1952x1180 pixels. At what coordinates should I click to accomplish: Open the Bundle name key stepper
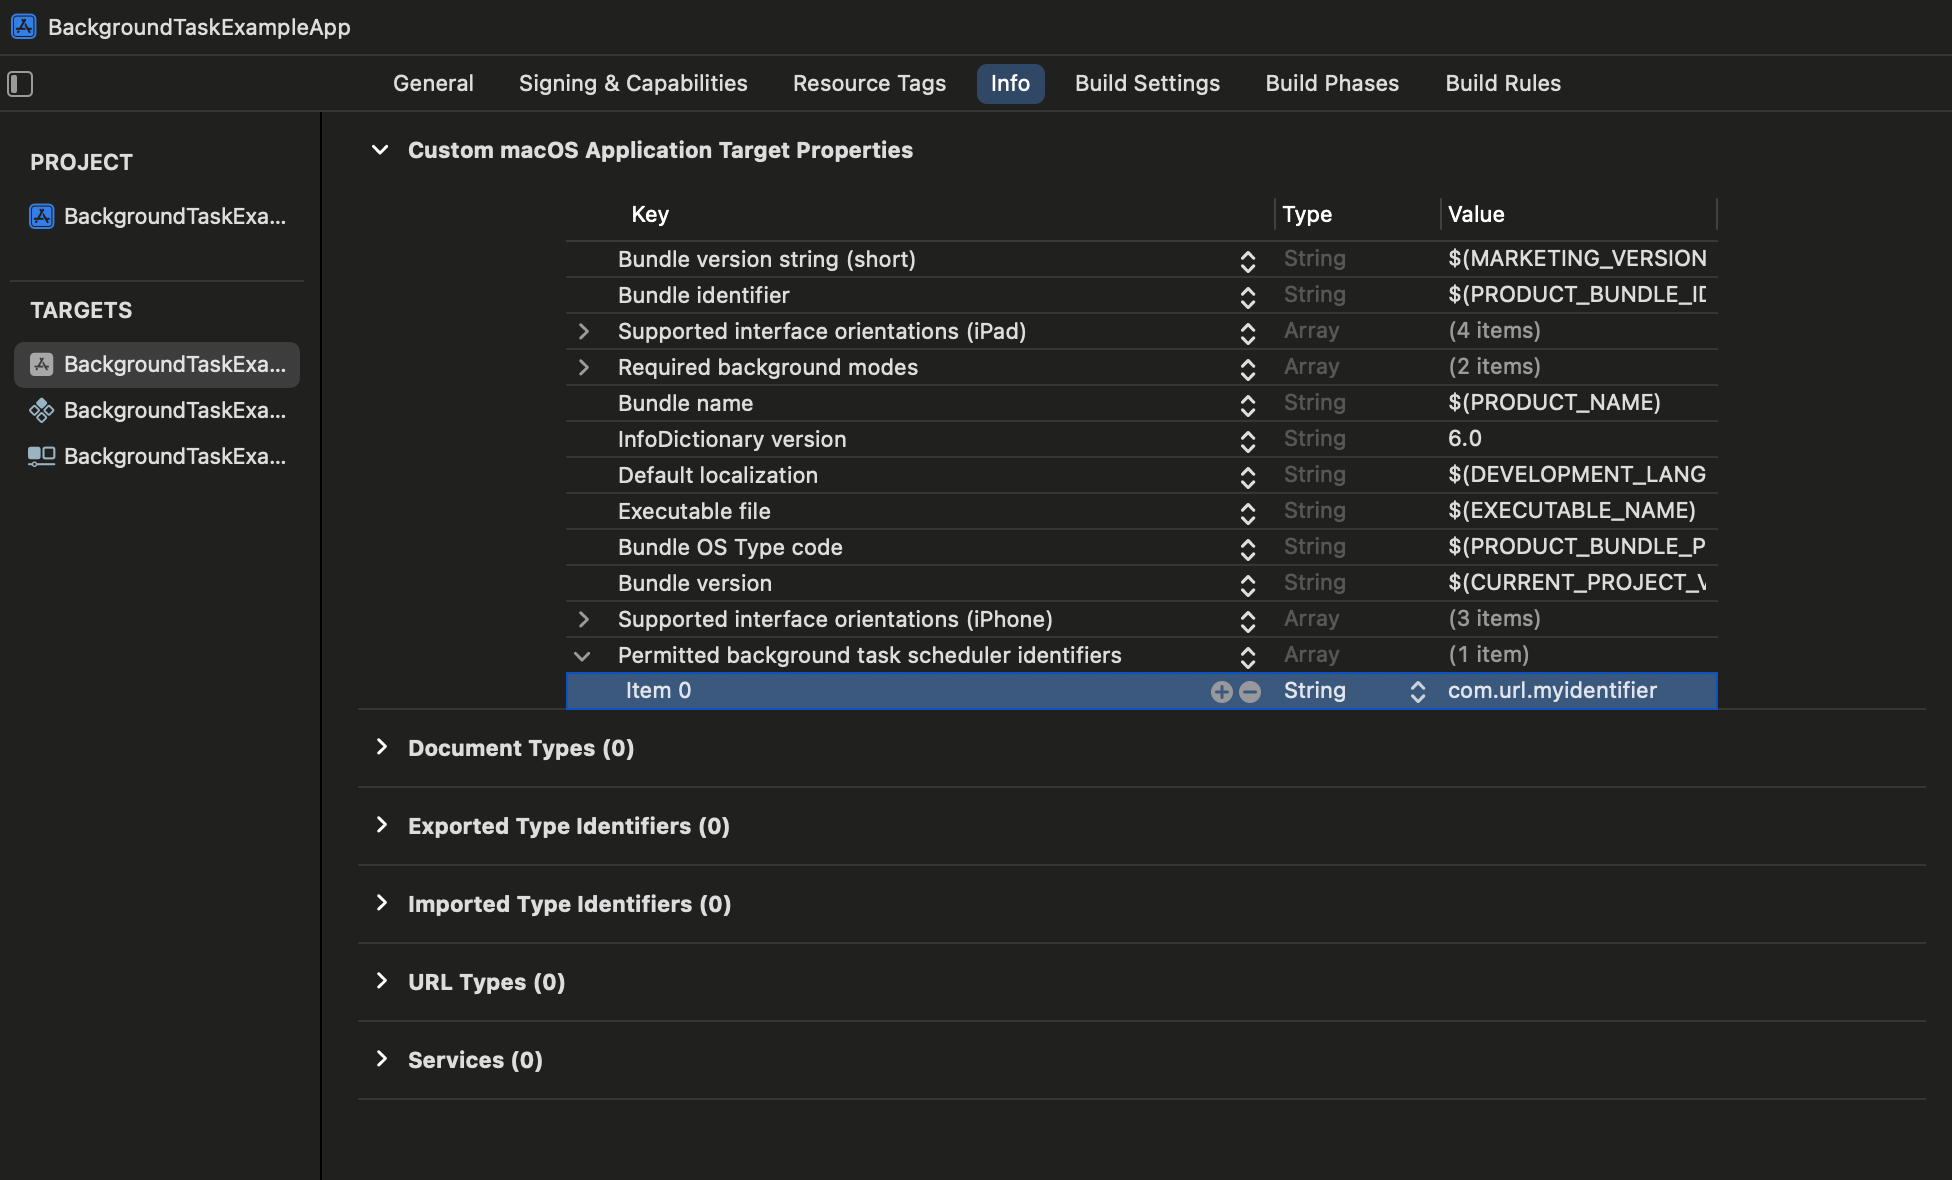(x=1247, y=405)
